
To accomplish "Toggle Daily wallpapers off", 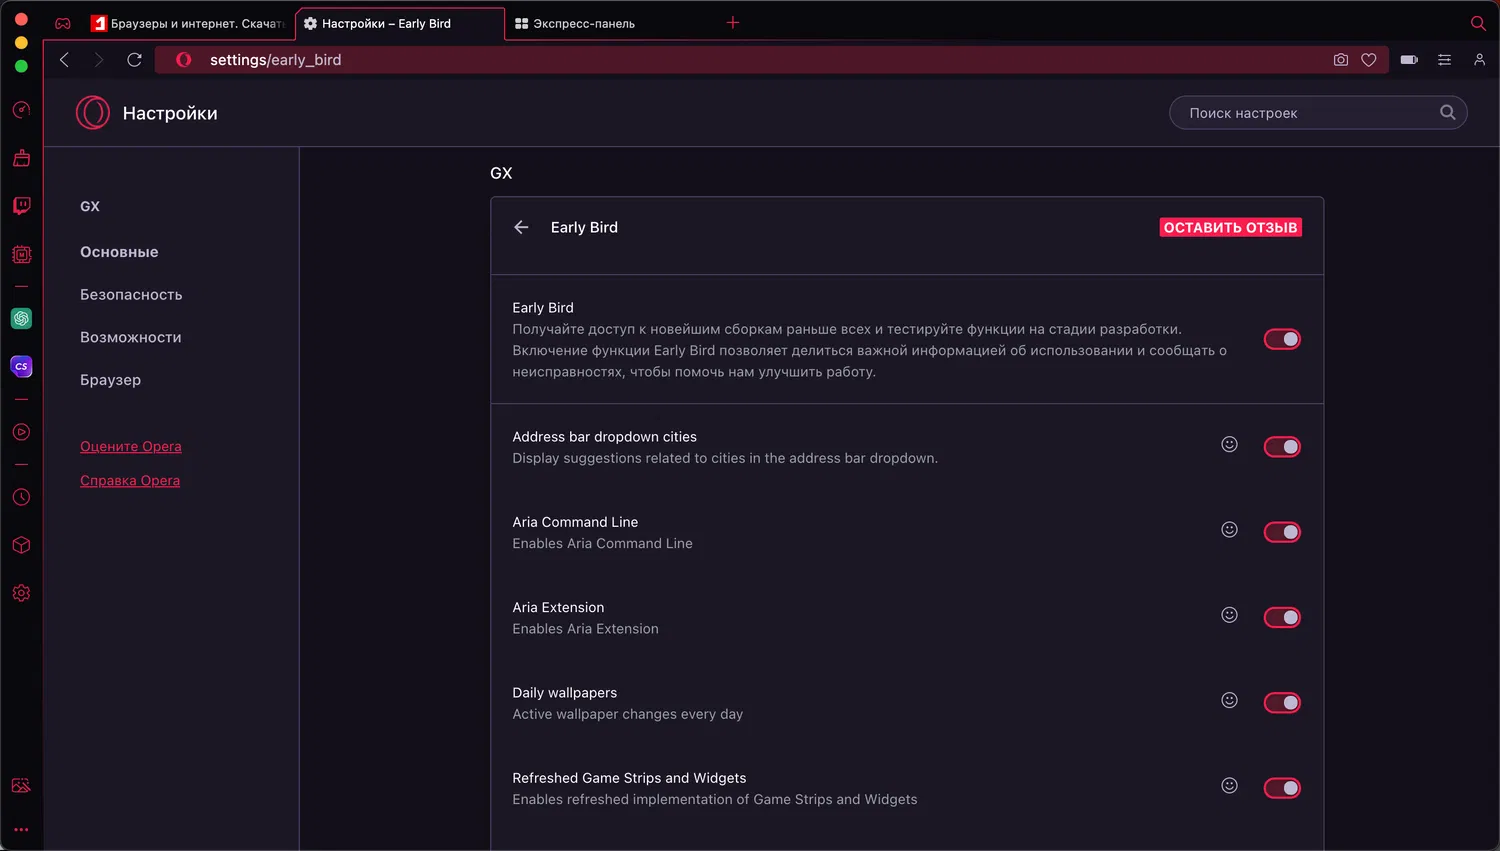I will [x=1282, y=703].
